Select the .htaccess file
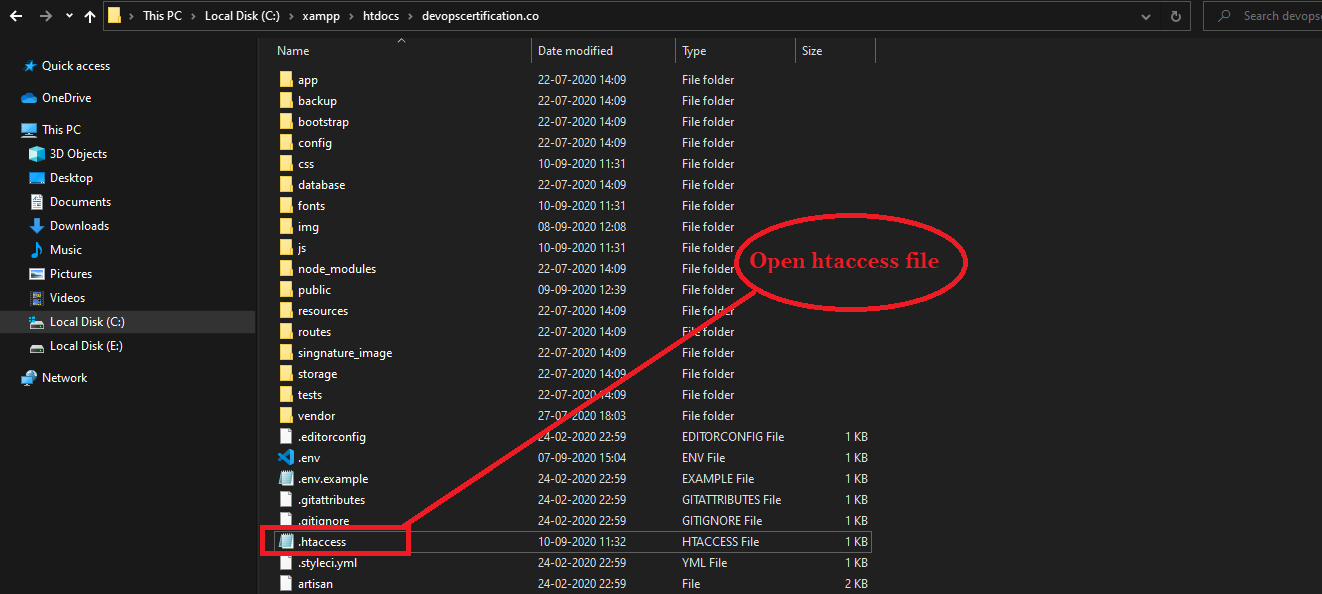 pyautogui.click(x=322, y=542)
